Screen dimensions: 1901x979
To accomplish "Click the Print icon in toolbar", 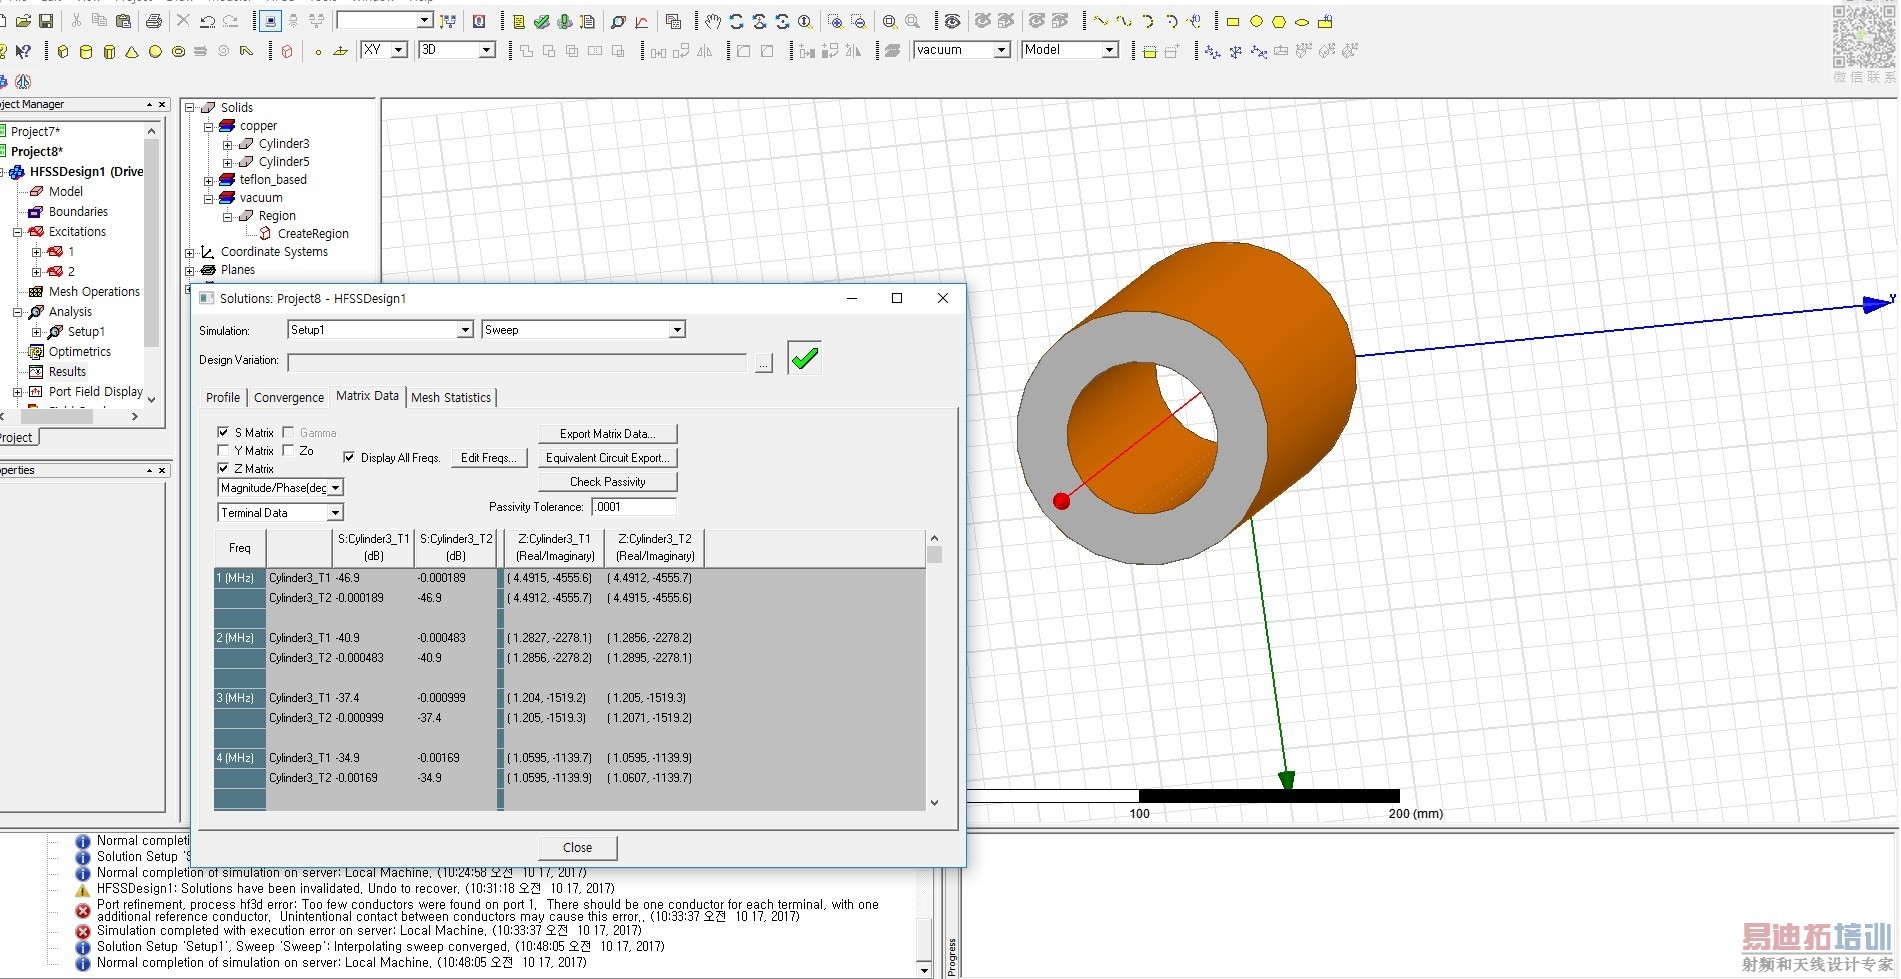I will (x=154, y=21).
